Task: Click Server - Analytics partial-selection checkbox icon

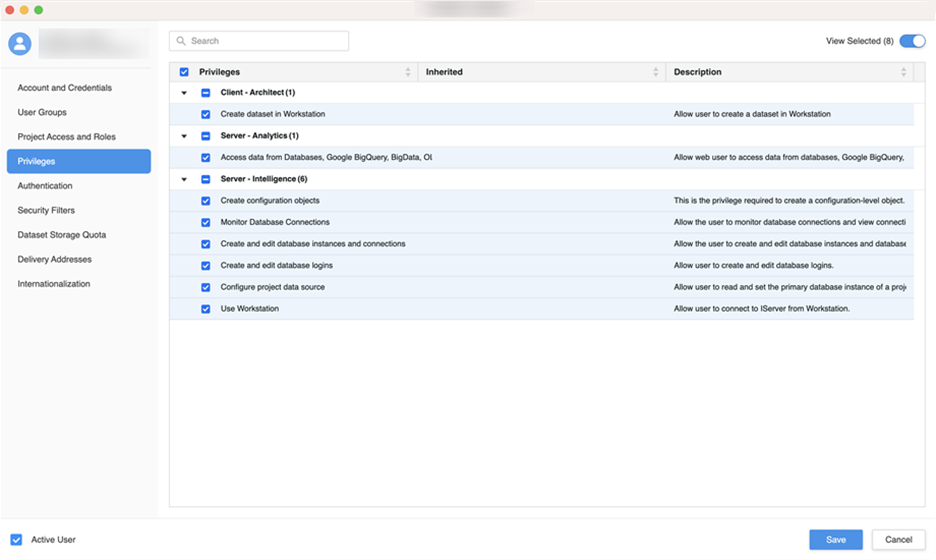Action: click(206, 136)
